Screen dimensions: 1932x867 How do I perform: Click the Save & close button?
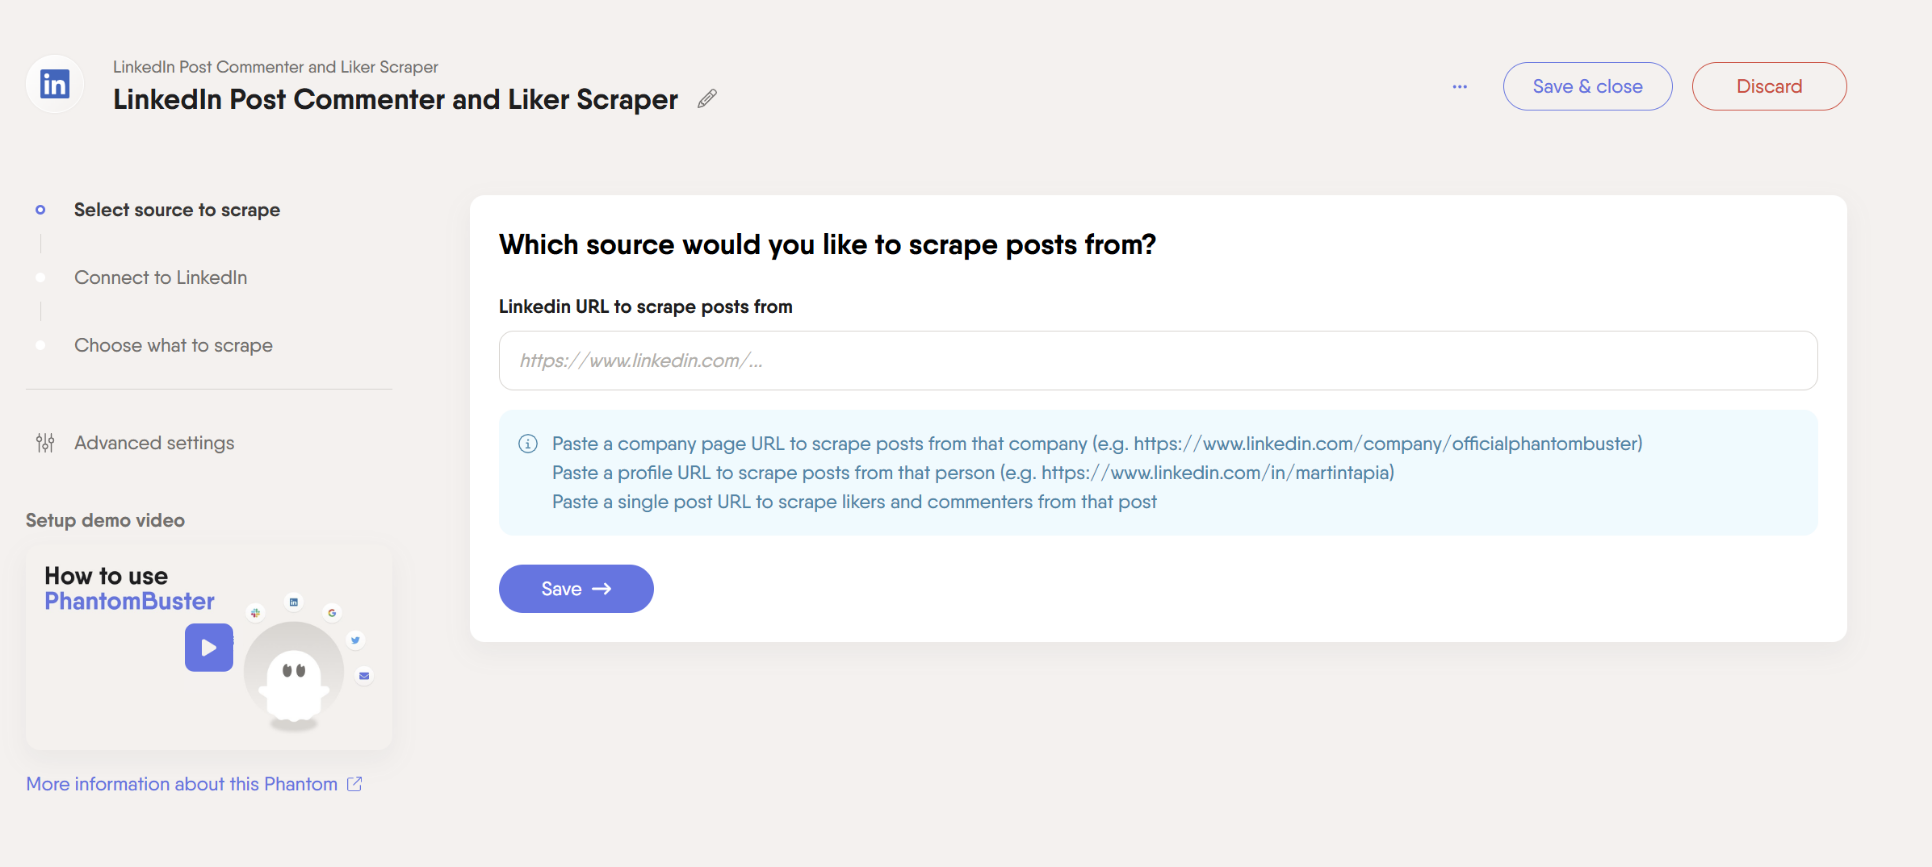[1587, 86]
